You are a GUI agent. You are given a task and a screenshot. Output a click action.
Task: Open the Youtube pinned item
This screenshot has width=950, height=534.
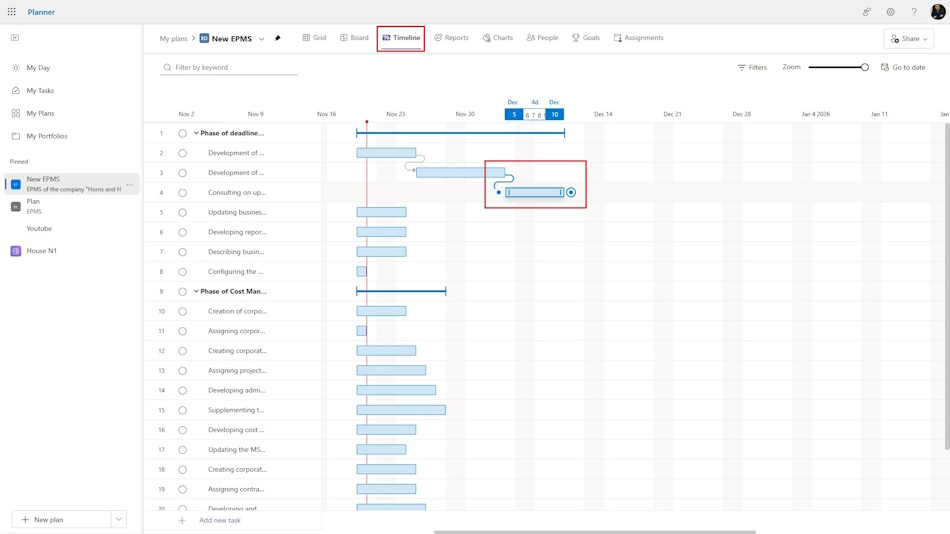point(39,229)
